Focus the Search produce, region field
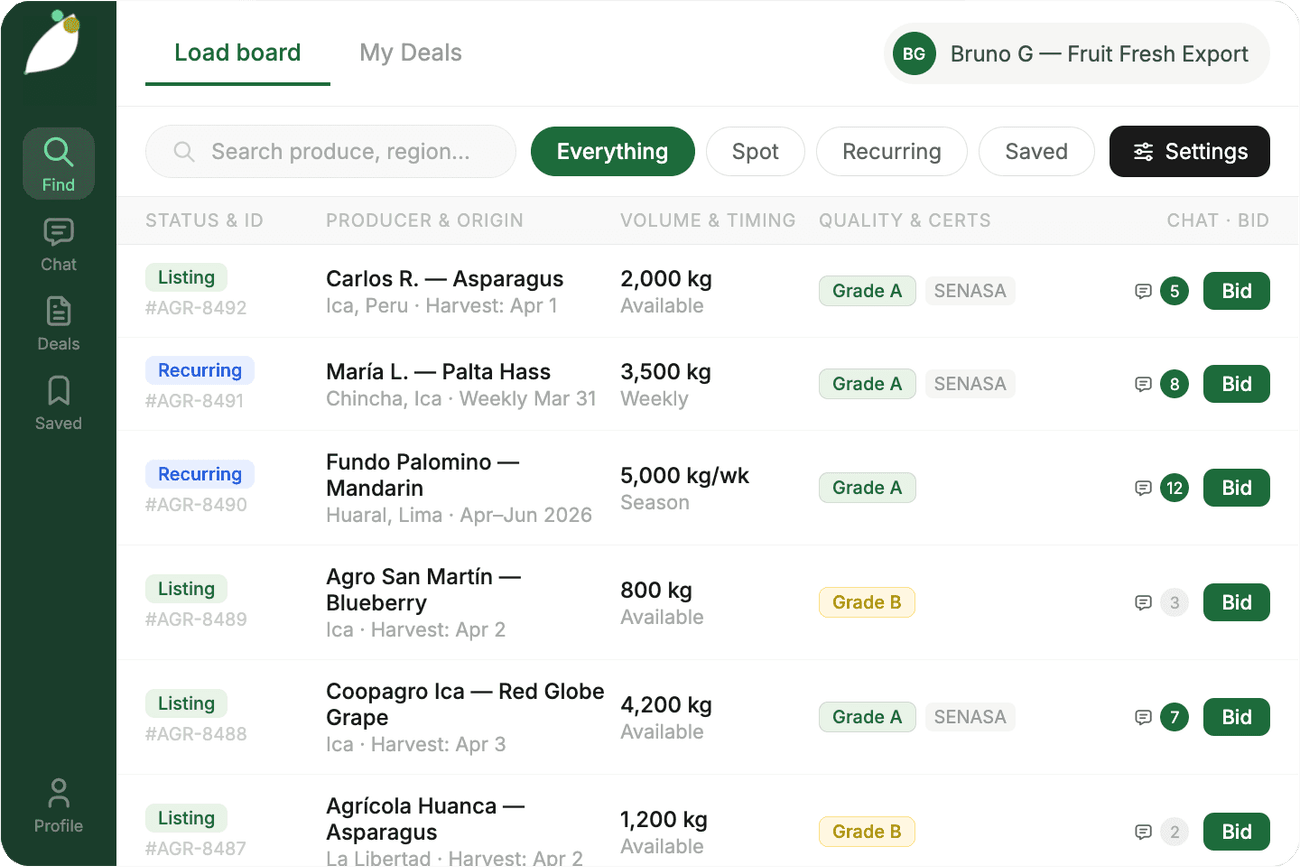The image size is (1300, 867). tap(331, 152)
